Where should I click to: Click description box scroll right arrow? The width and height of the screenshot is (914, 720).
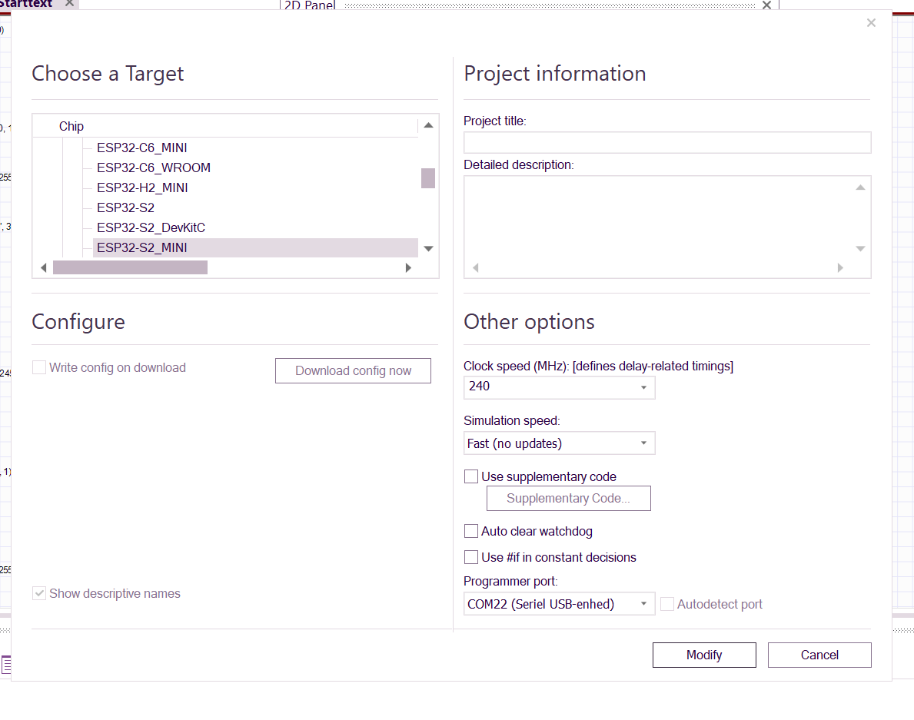[x=840, y=268]
